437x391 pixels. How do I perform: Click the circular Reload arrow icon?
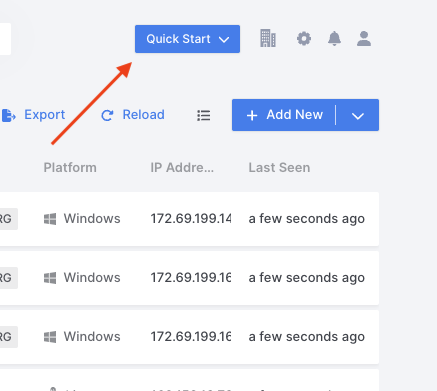tap(107, 115)
